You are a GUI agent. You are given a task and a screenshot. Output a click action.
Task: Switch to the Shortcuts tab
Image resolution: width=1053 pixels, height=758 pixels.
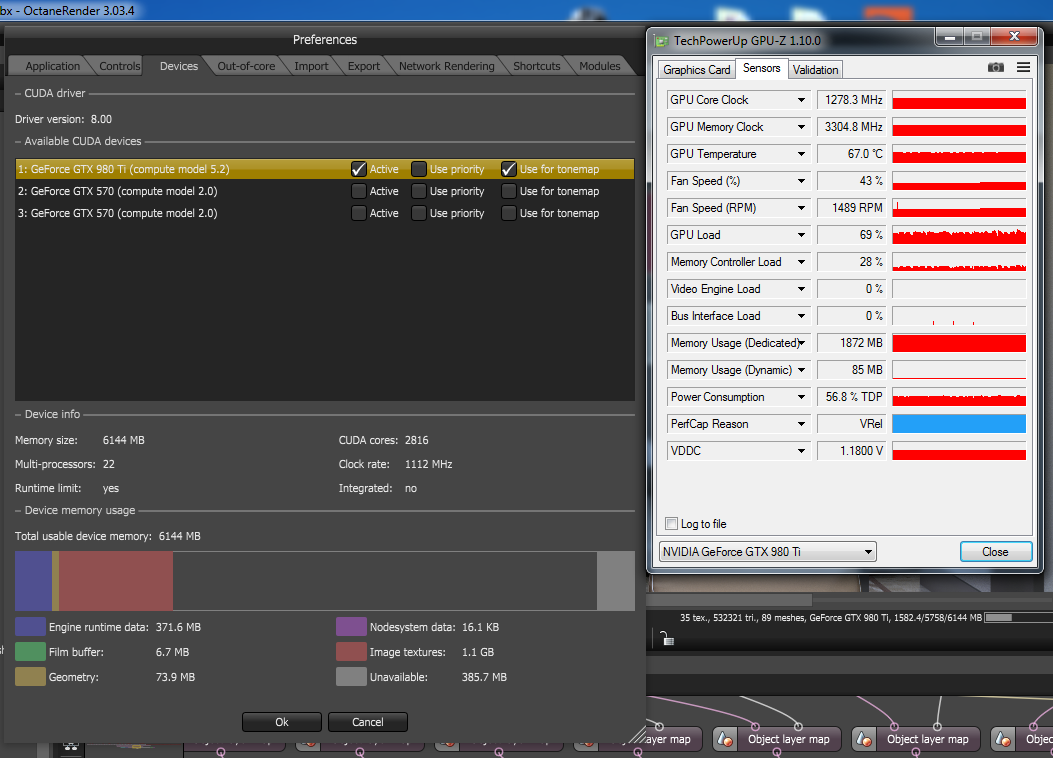(x=537, y=66)
